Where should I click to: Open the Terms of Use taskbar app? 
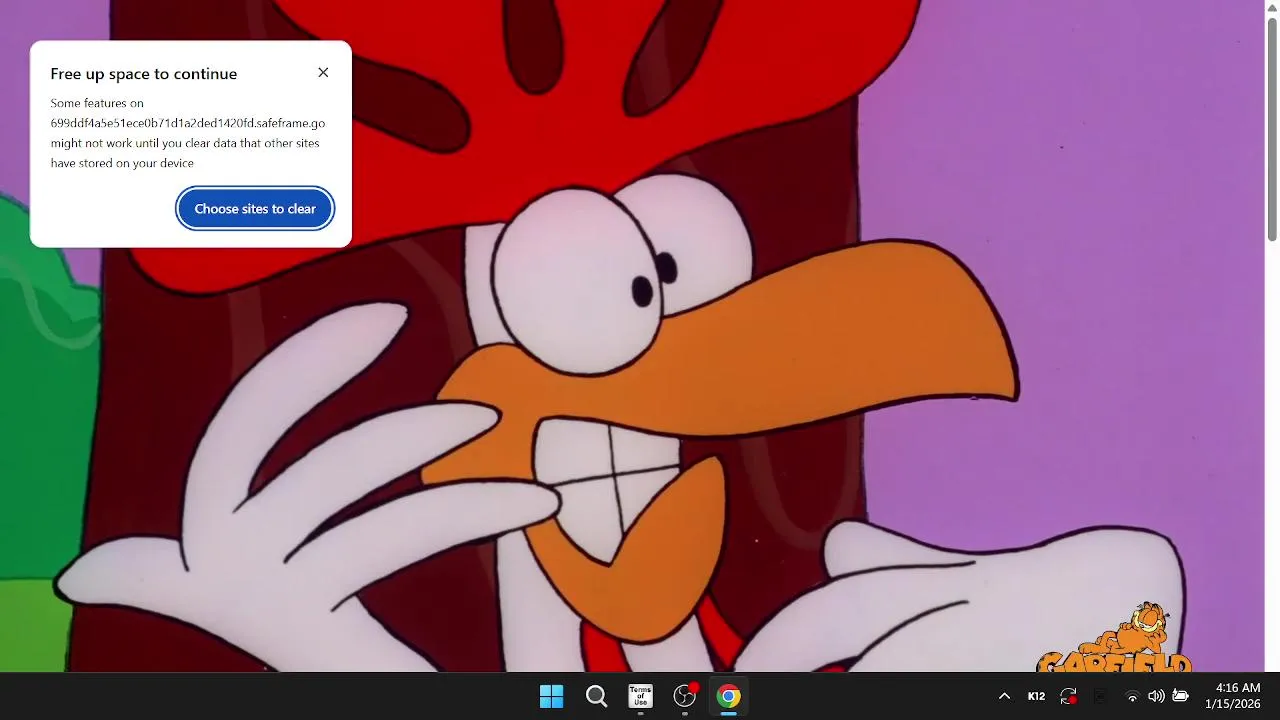(x=640, y=696)
